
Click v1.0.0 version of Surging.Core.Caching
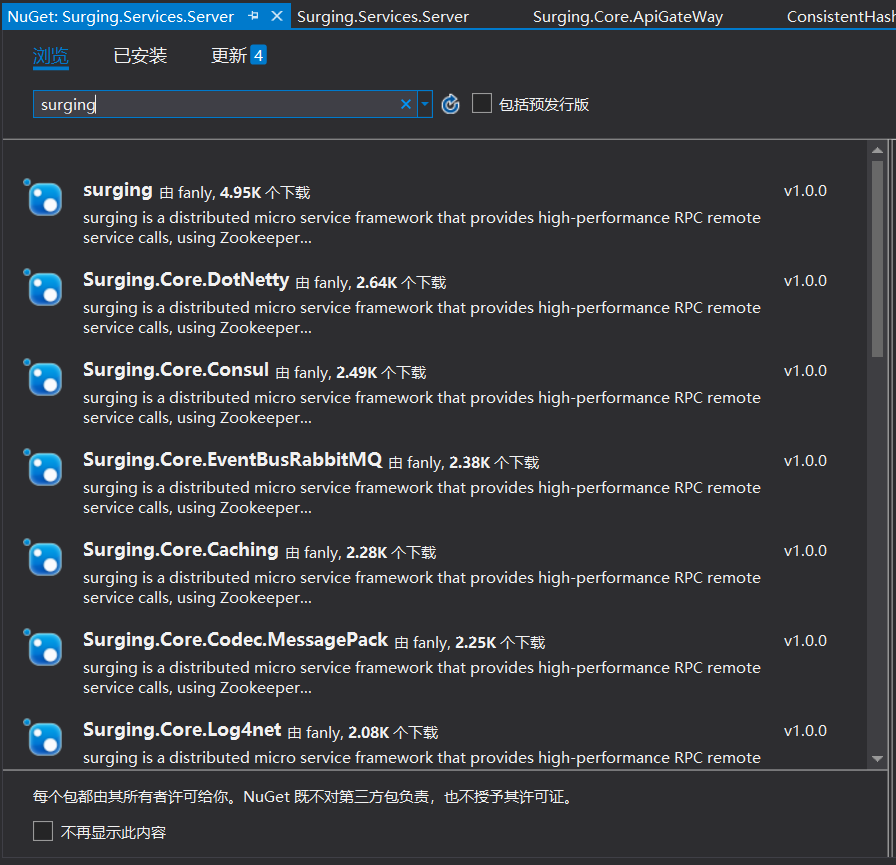tap(805, 551)
